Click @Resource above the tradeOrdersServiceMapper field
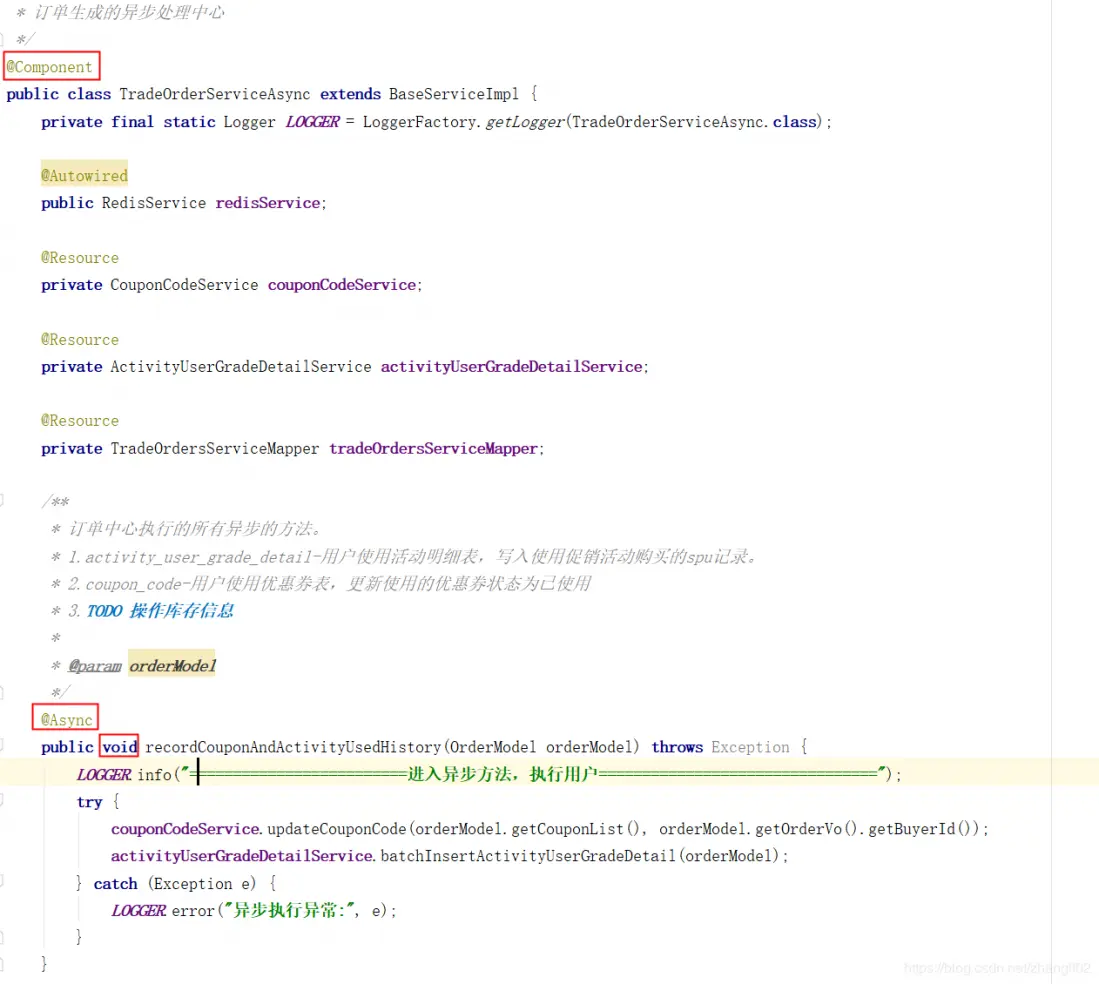The height and width of the screenshot is (984, 1099). 80,421
